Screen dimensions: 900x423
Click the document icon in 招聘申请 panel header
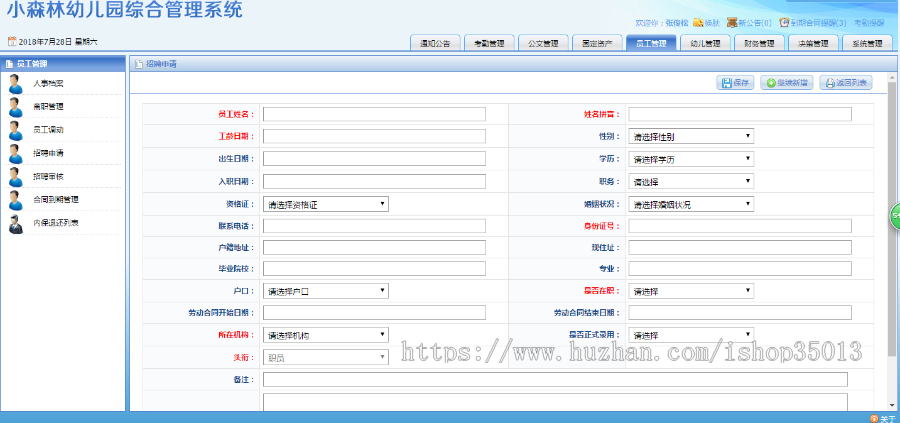coord(138,64)
